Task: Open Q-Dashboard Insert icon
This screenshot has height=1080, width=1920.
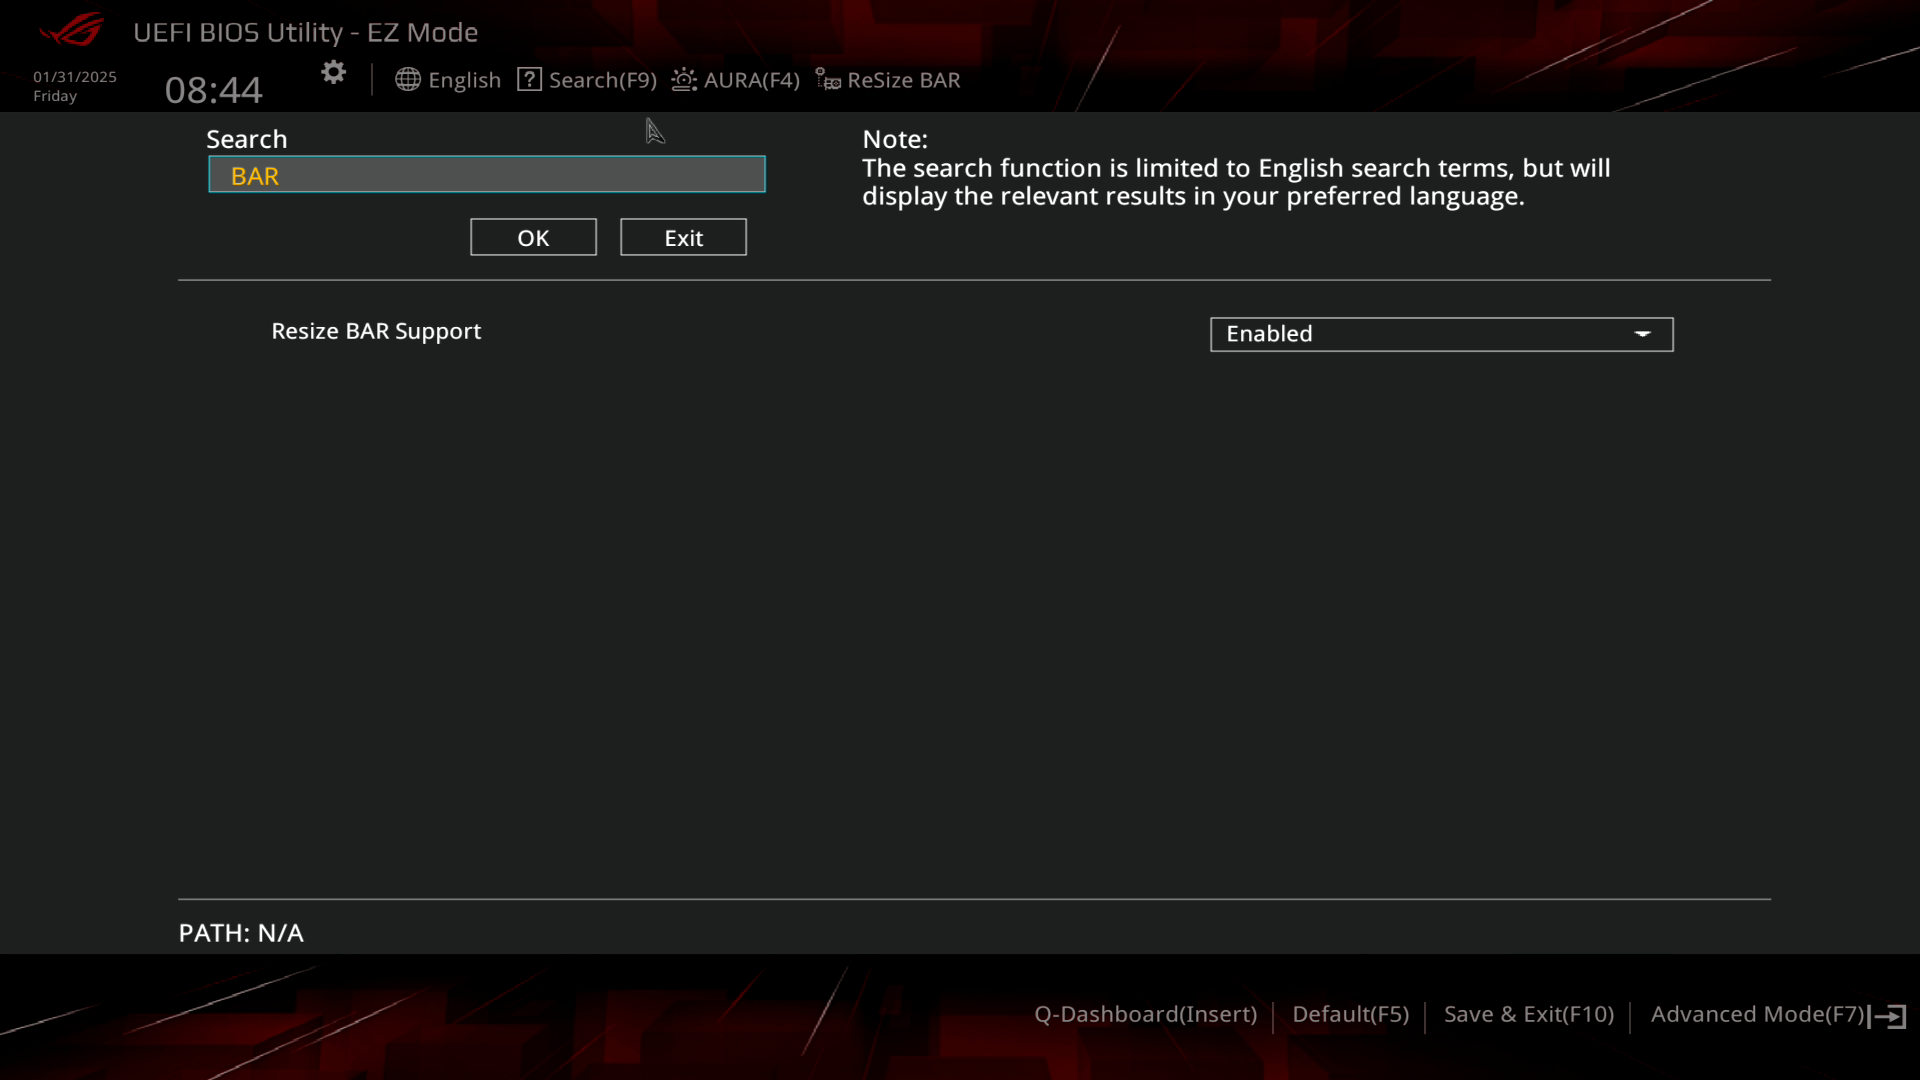Action: [x=1145, y=1014]
